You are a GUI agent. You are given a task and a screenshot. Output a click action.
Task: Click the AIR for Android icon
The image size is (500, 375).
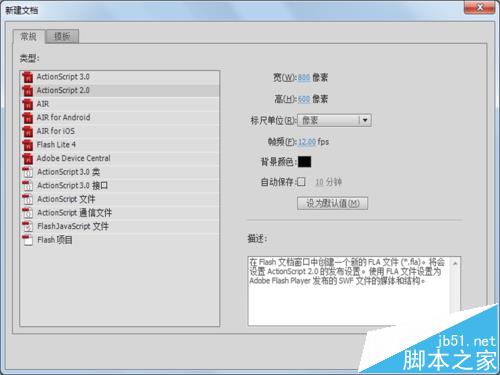click(28, 118)
